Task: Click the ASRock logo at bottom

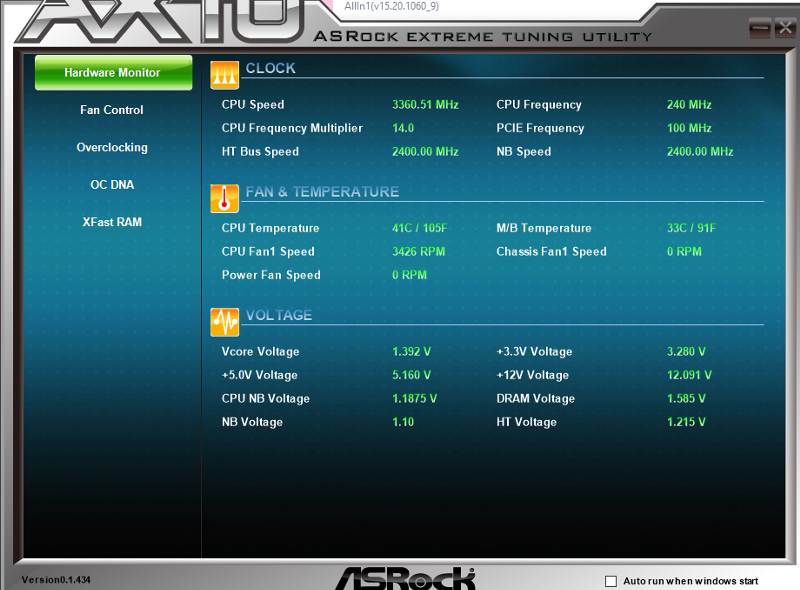Action: (406, 578)
